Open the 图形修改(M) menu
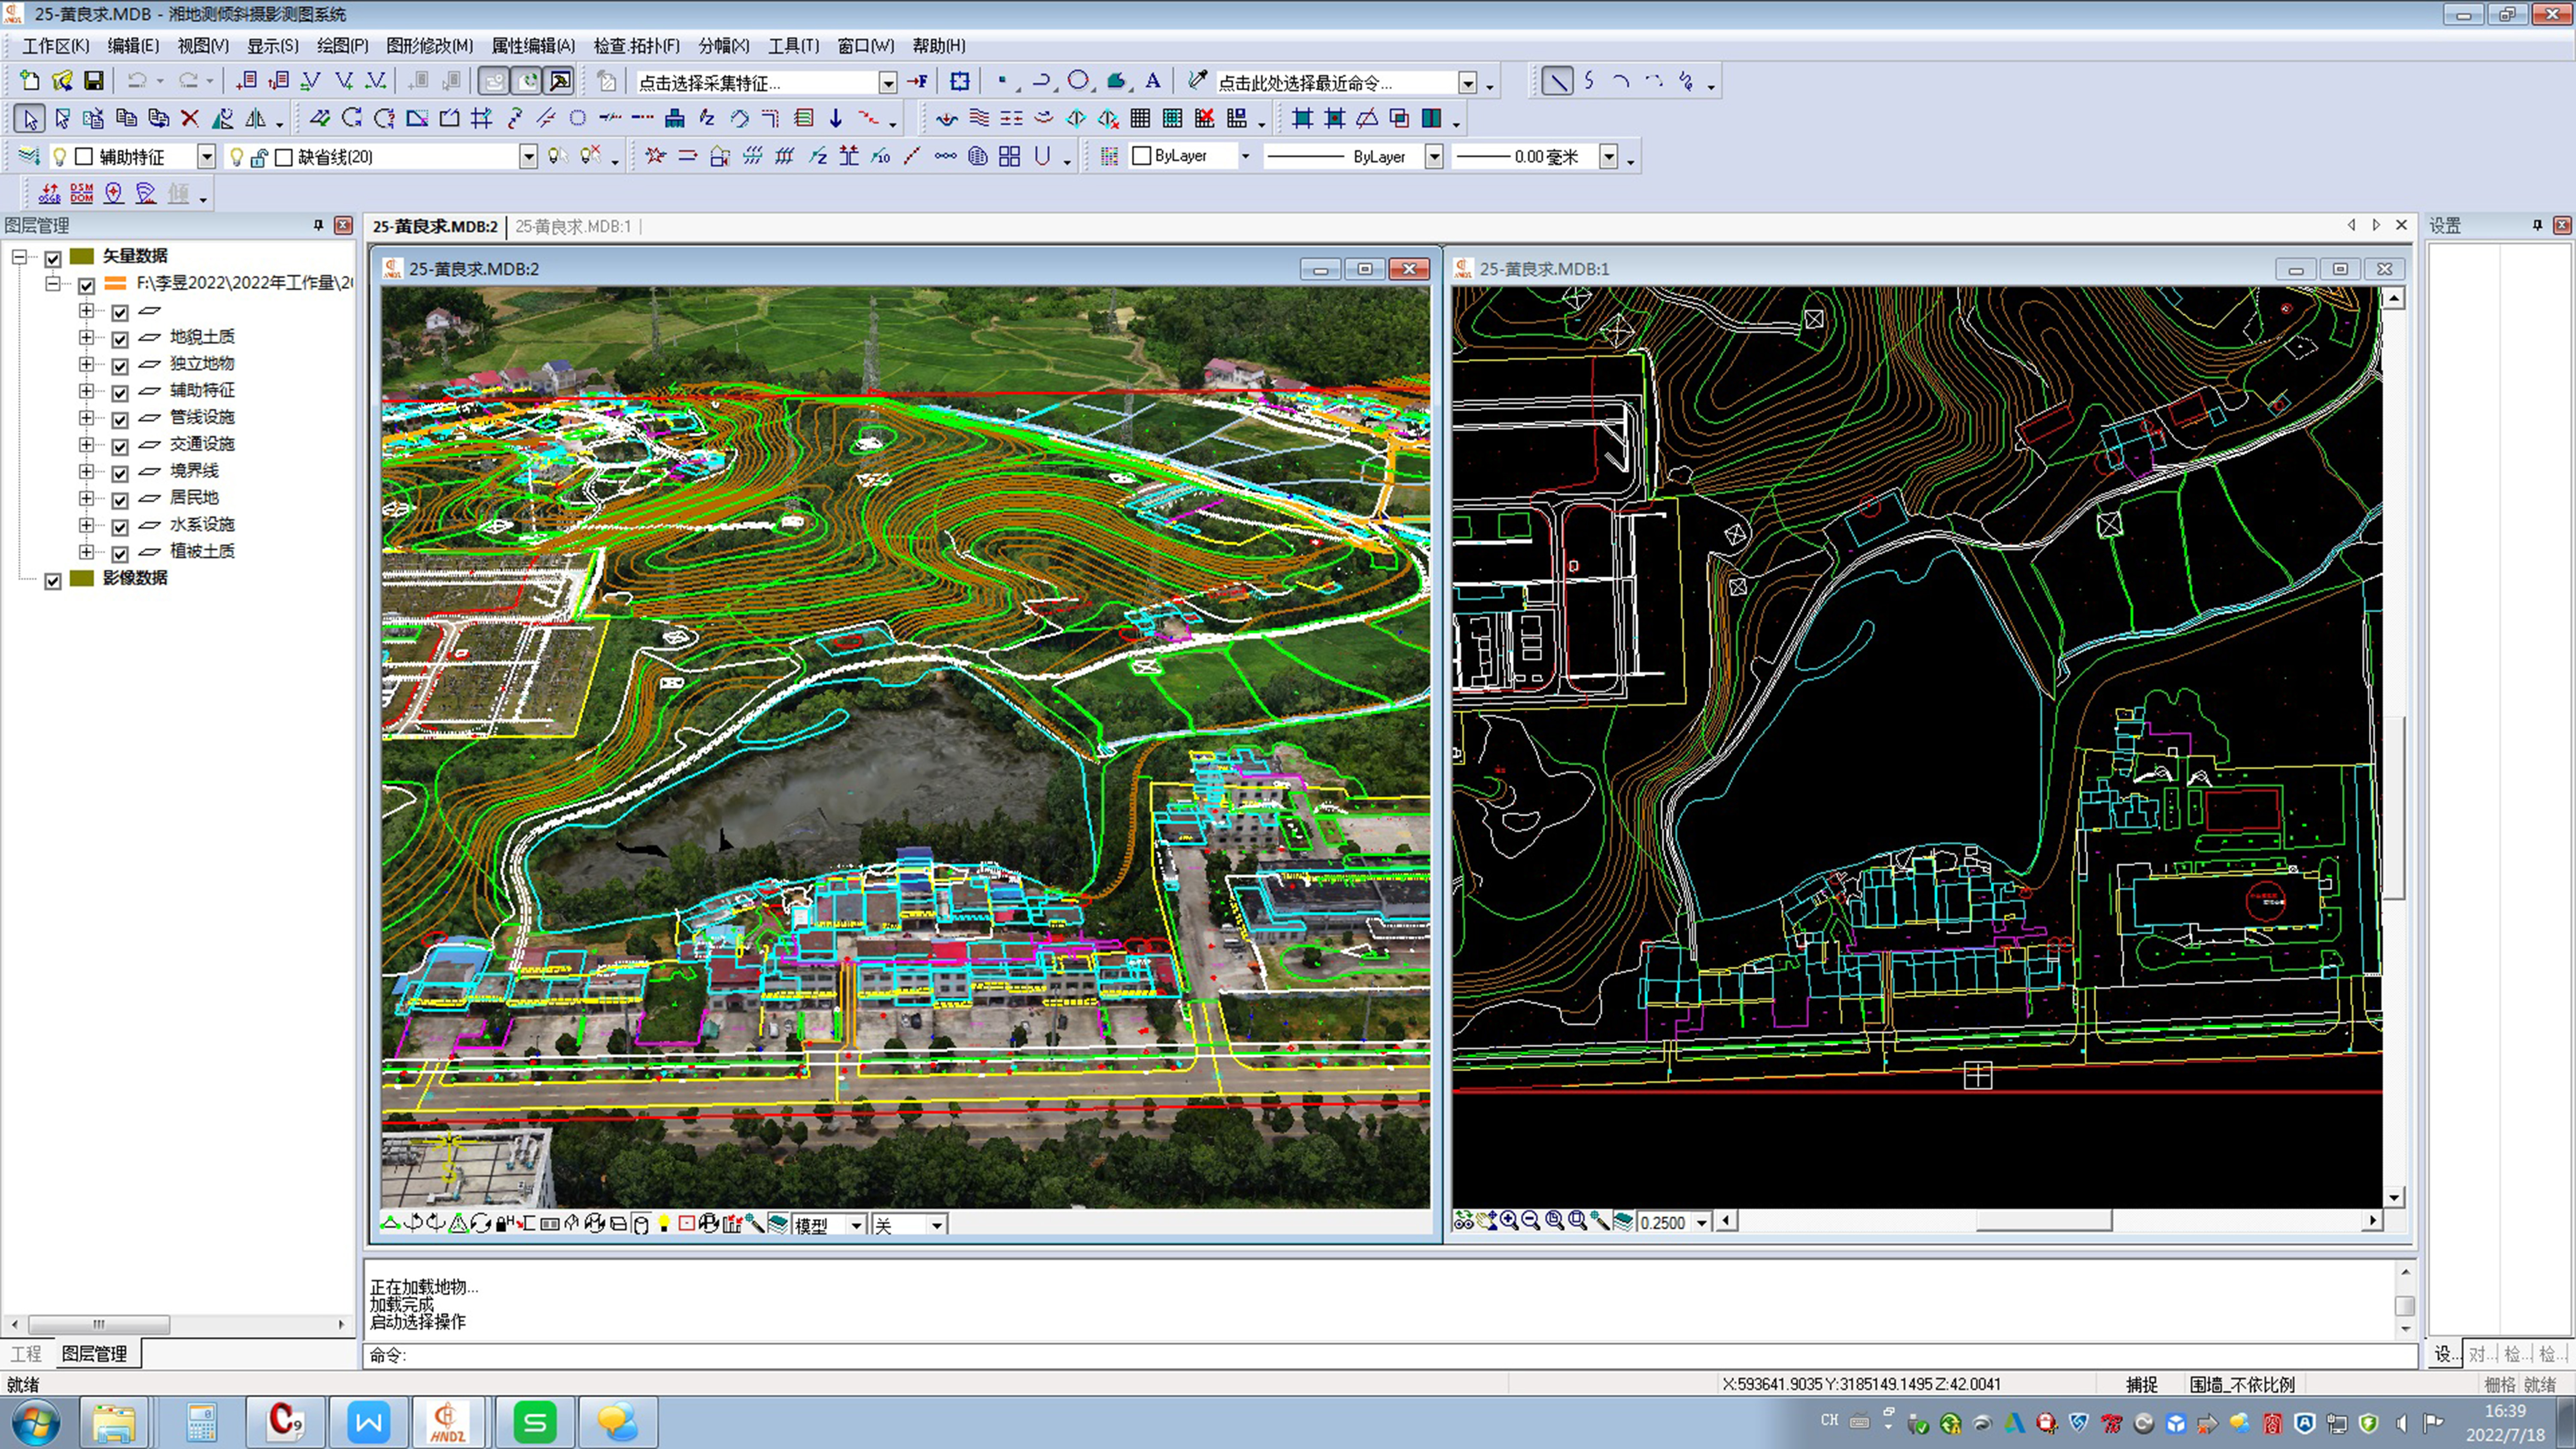The width and height of the screenshot is (2576, 1449). point(430,46)
